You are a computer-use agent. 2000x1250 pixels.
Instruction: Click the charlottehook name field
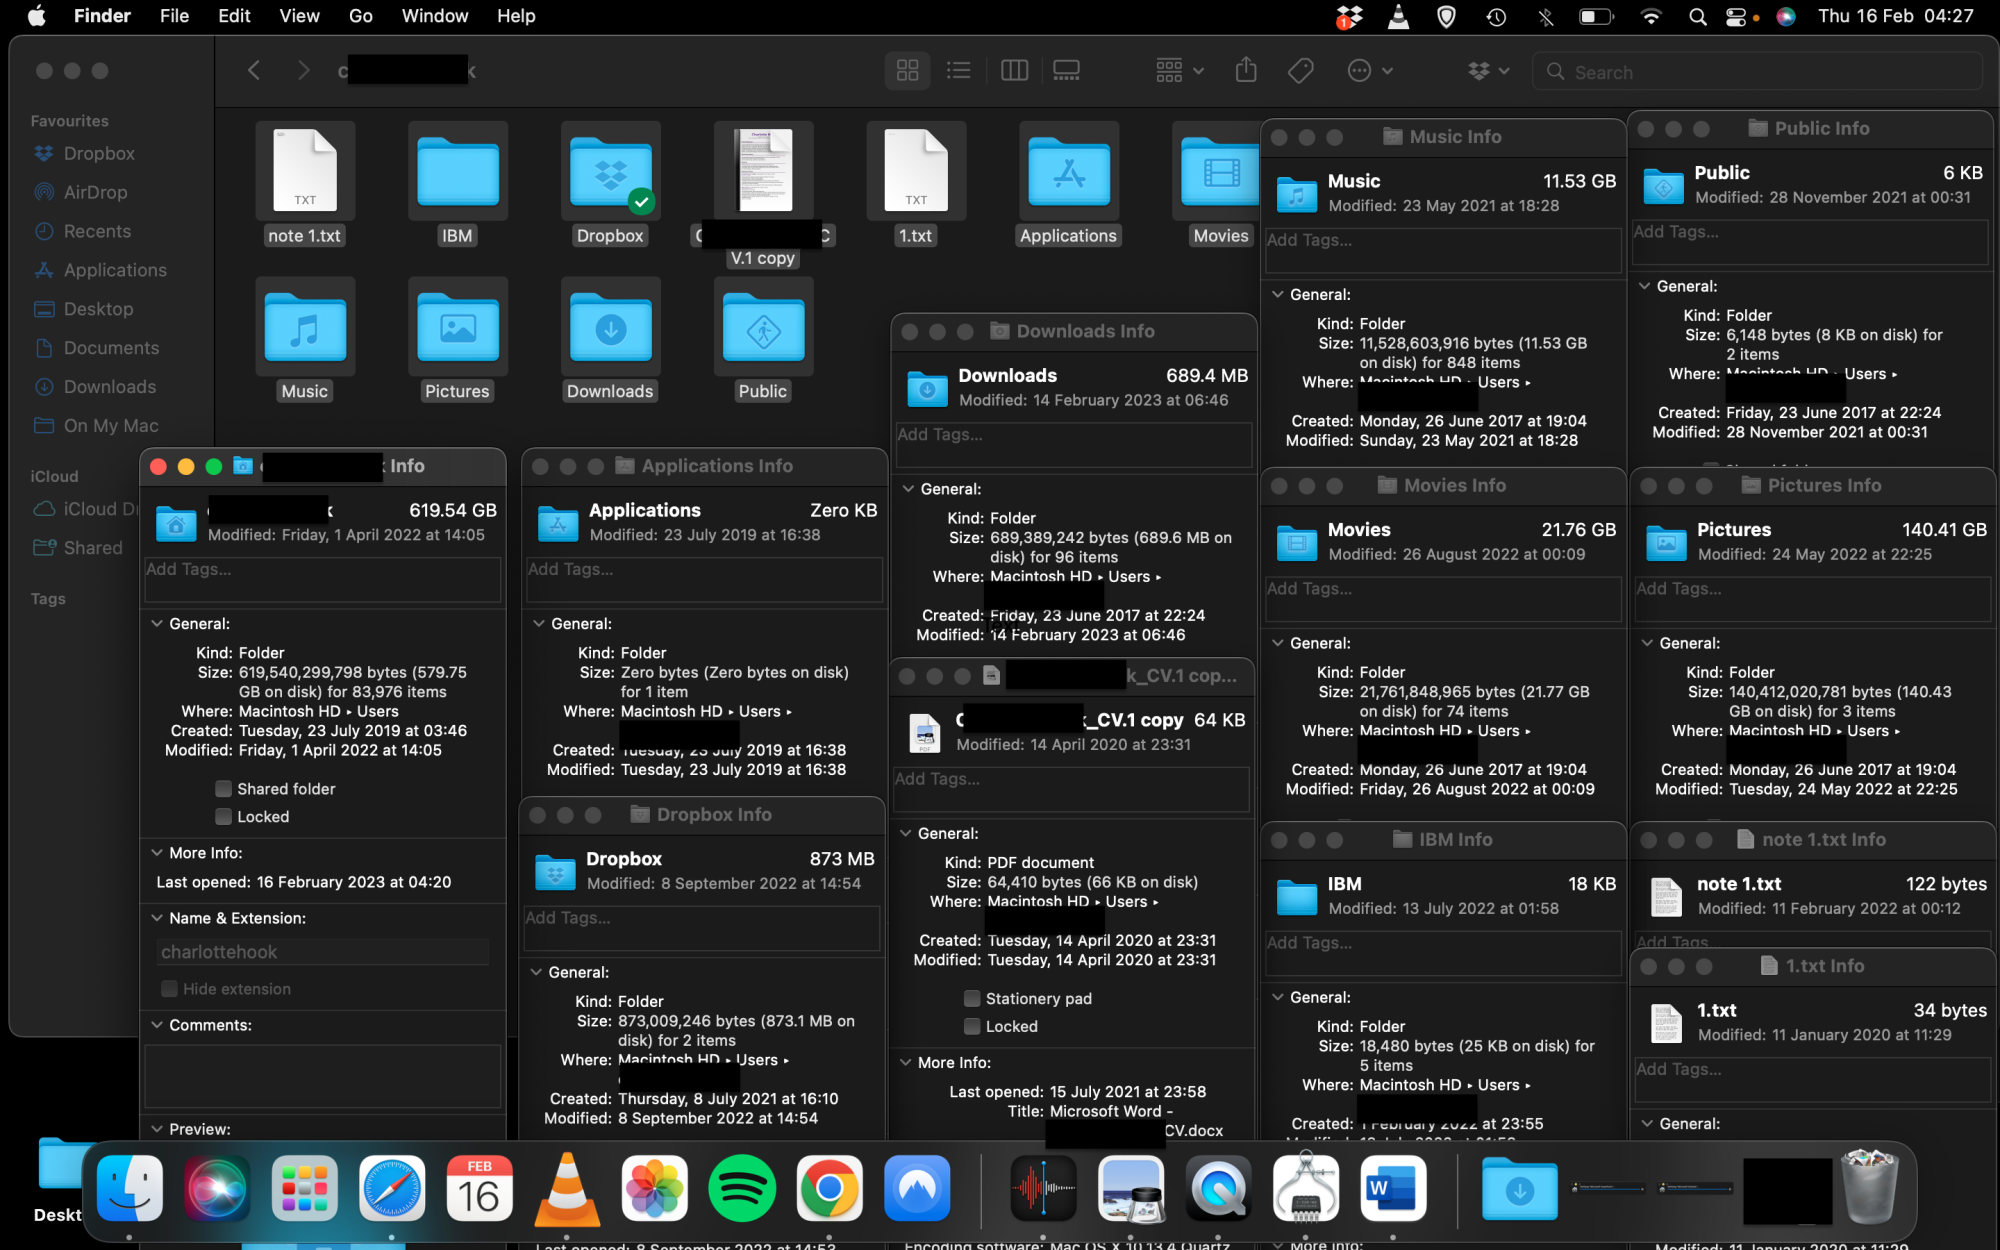pos(323,952)
